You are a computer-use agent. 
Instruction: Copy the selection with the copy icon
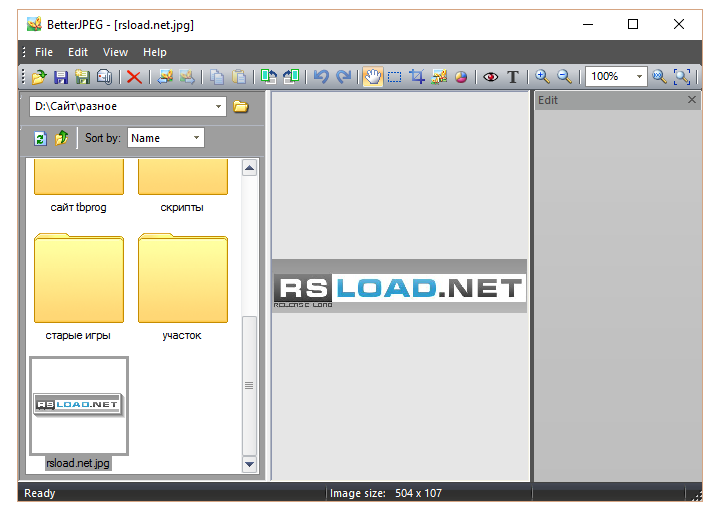[x=216, y=76]
